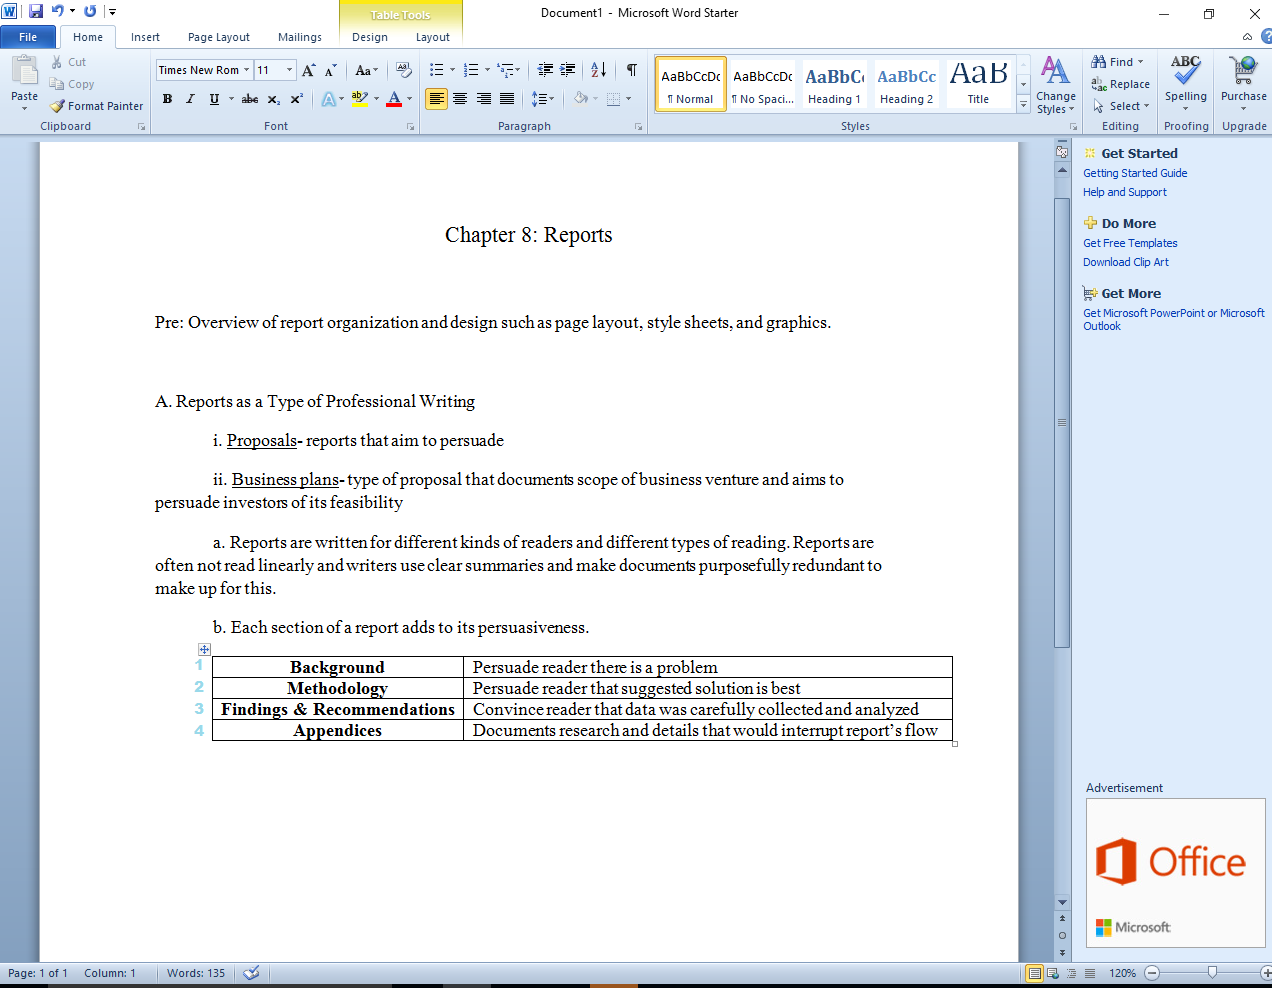
Task: Run the Spelling checker
Action: [1185, 80]
